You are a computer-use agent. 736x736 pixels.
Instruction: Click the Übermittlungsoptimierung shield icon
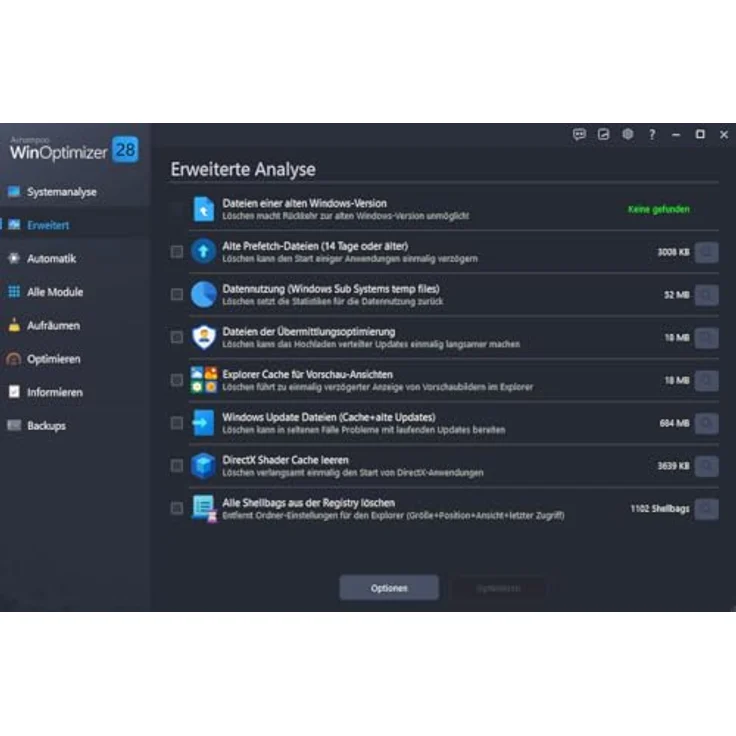tap(204, 337)
